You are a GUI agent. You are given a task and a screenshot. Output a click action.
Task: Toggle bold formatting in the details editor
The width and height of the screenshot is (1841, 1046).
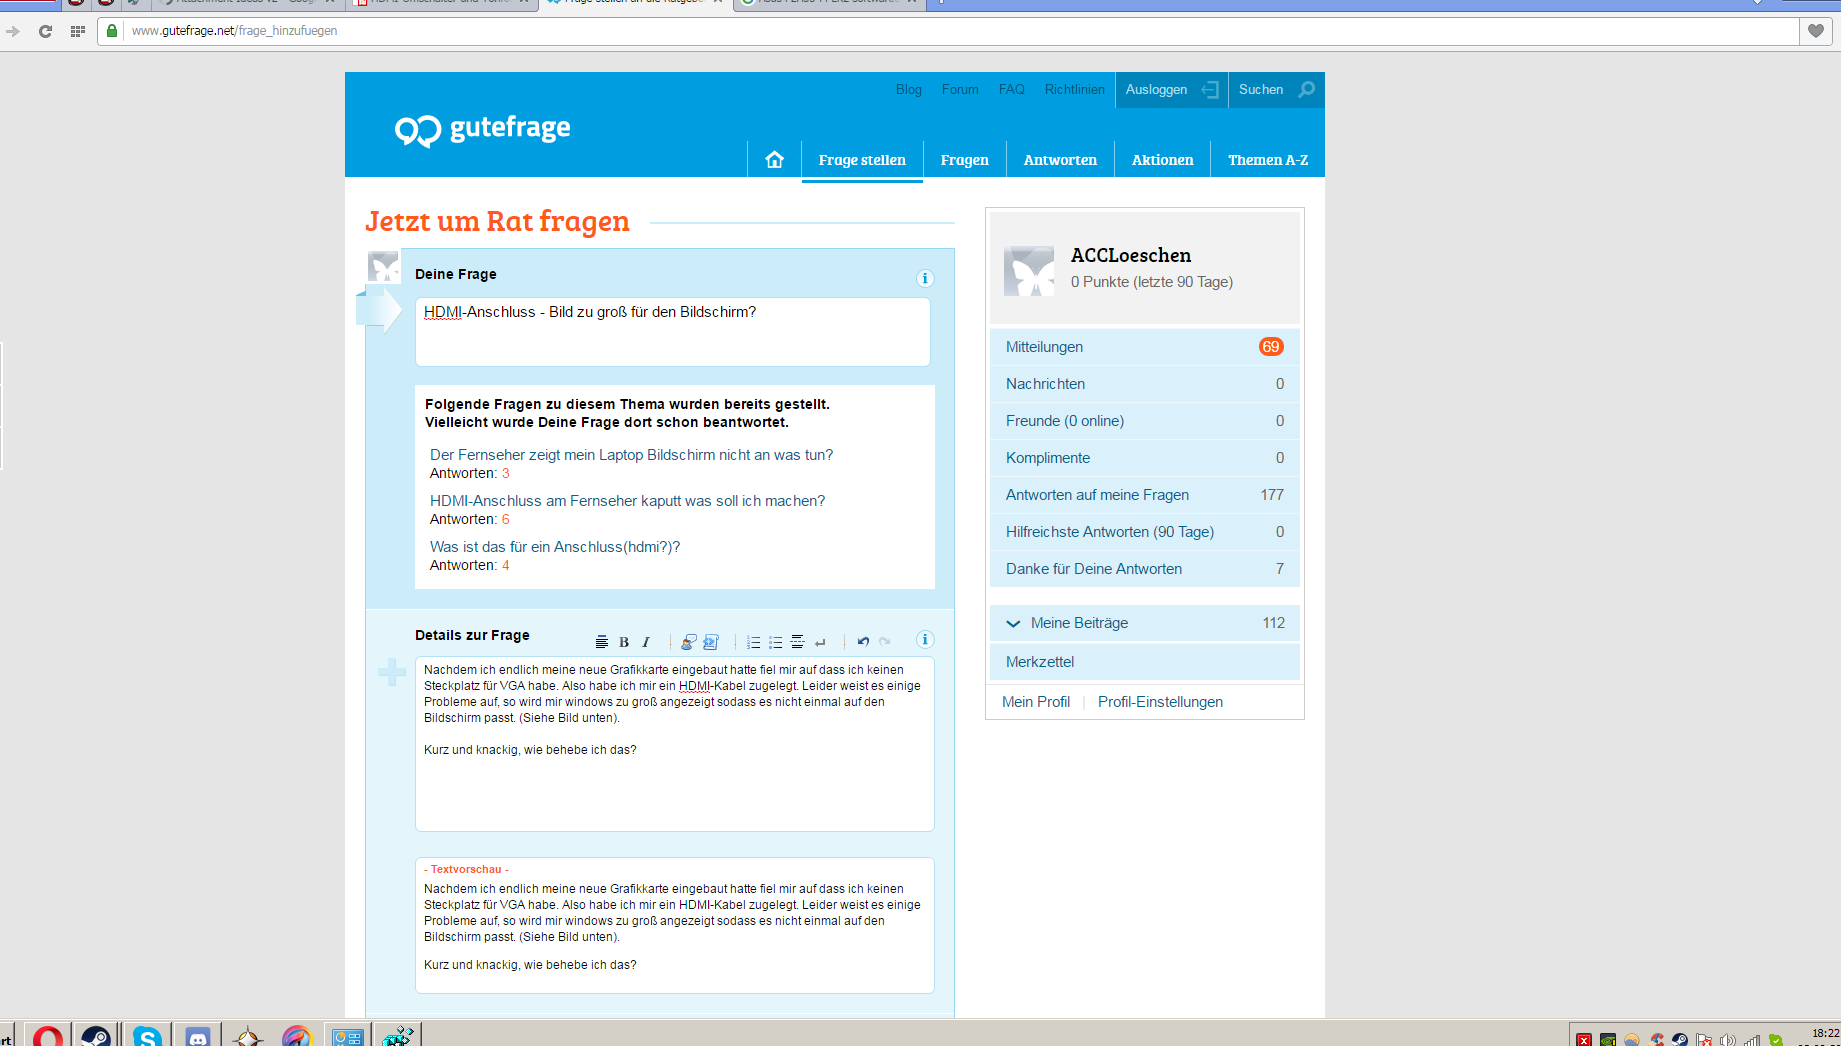[624, 642]
